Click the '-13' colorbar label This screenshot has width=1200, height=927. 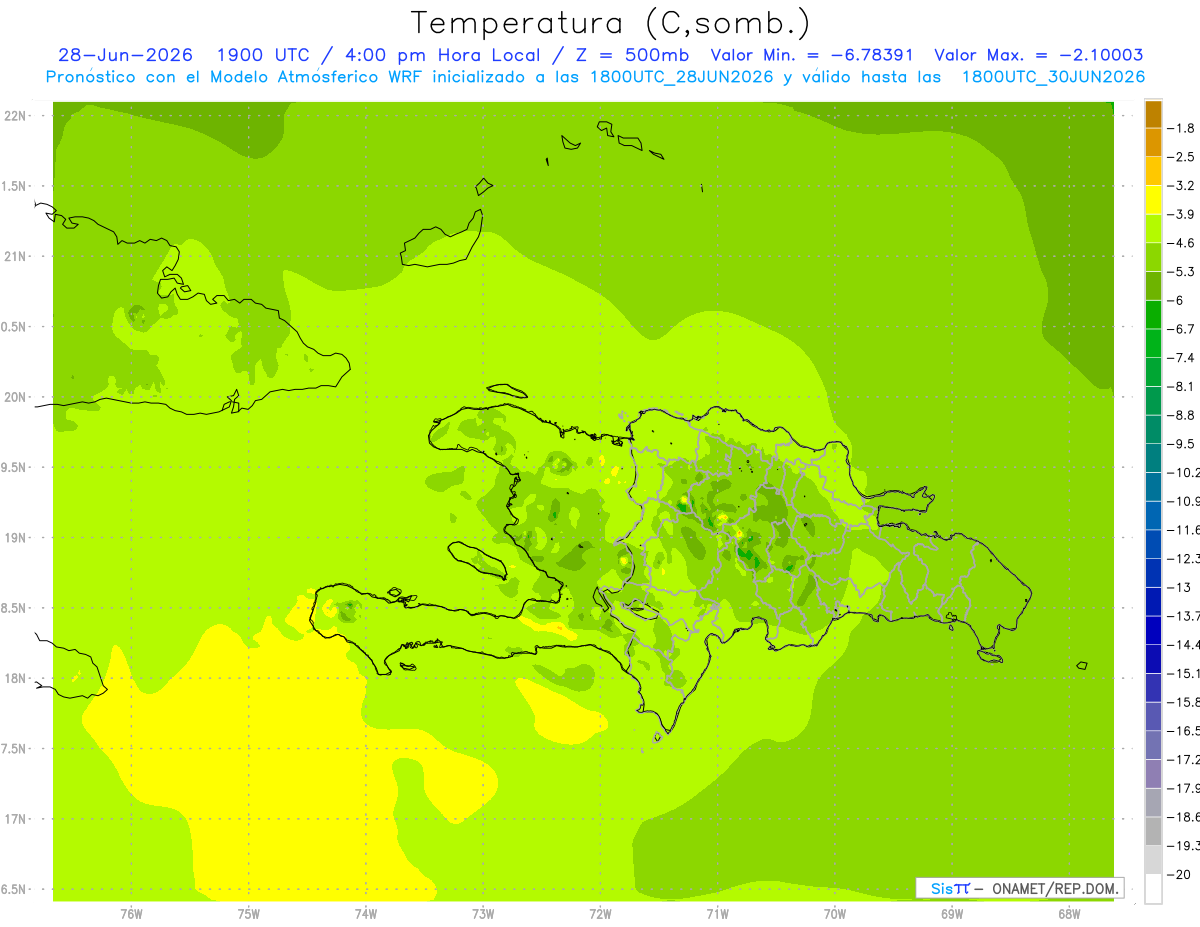1181,587
